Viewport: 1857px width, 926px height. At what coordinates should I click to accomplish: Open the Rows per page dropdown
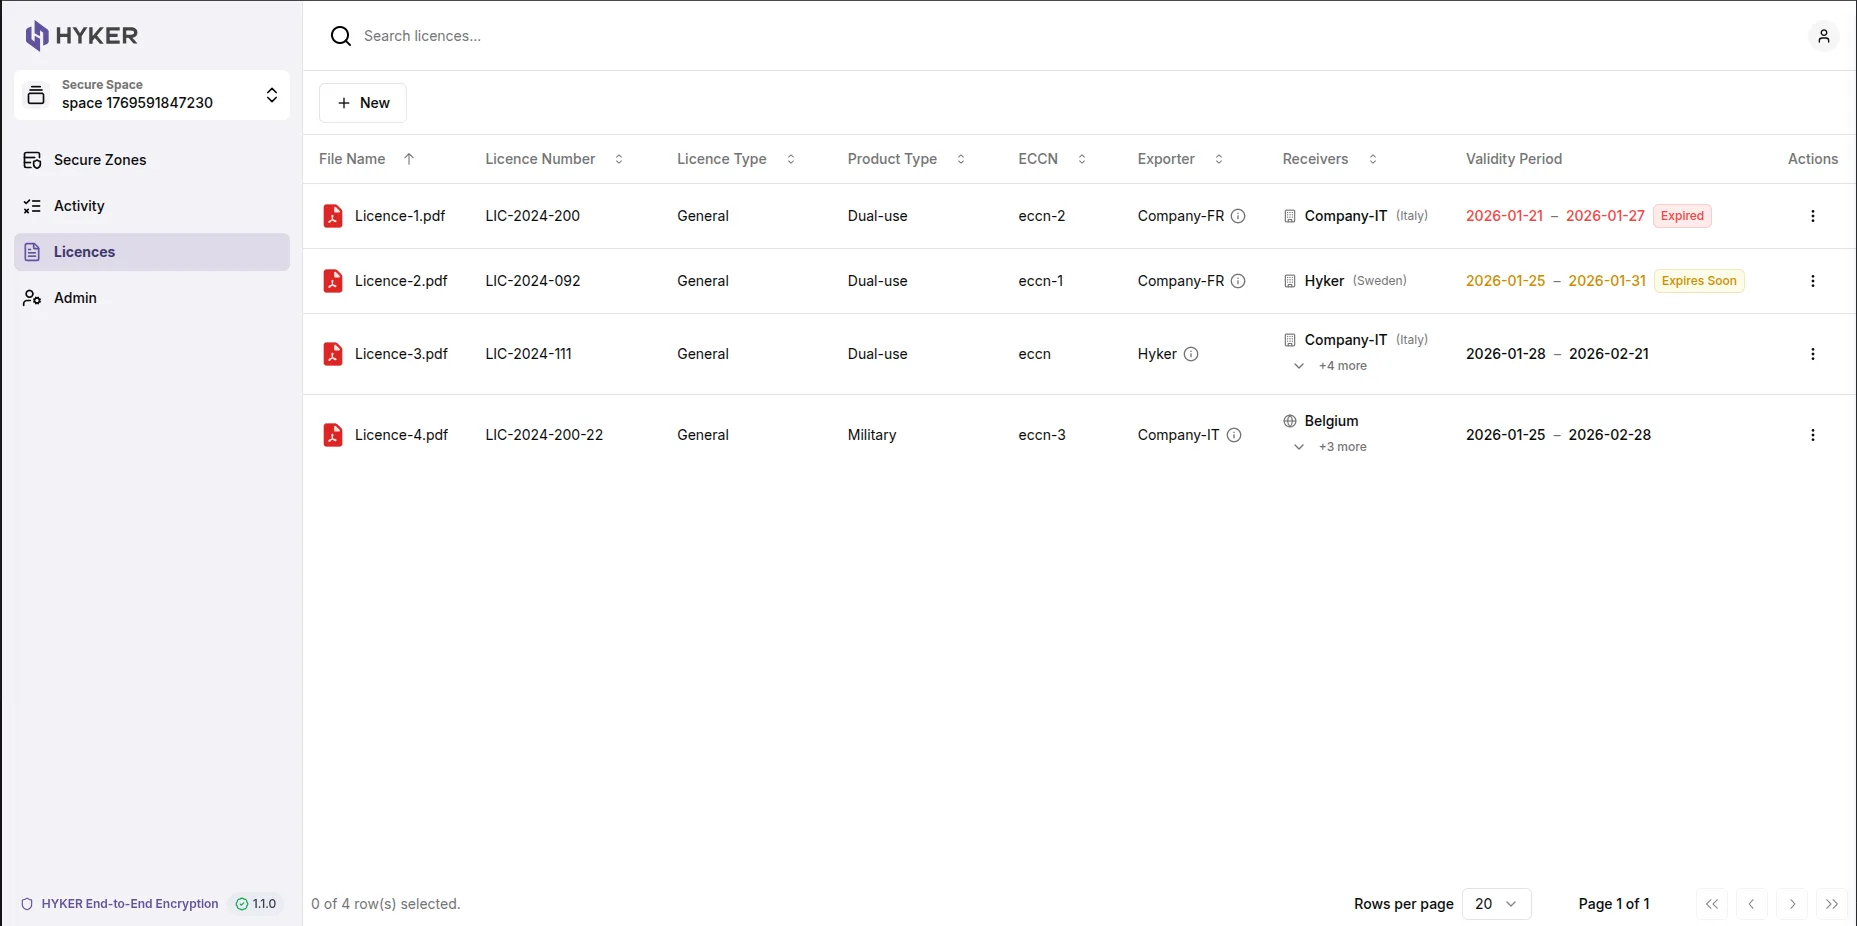click(x=1496, y=904)
